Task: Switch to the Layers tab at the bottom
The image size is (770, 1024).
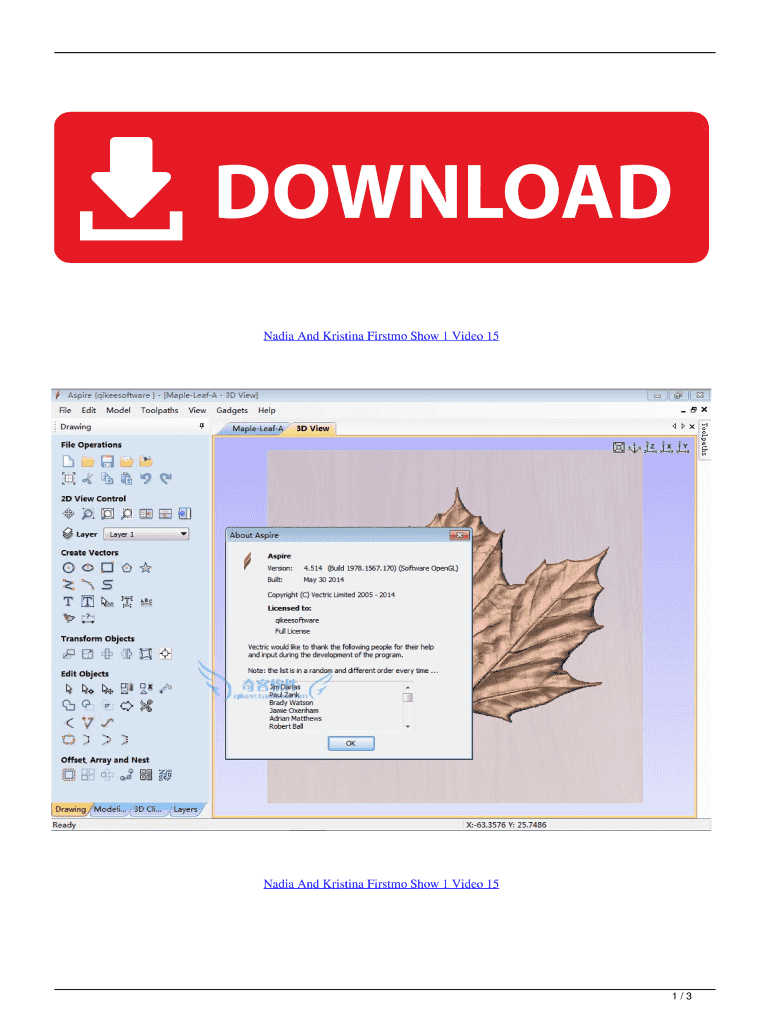Action: pos(185,809)
